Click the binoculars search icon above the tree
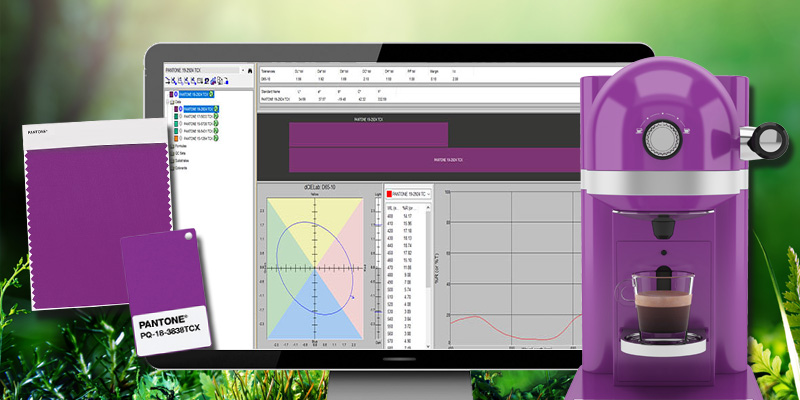Image resolution: width=800 pixels, height=400 pixels. coord(250,70)
